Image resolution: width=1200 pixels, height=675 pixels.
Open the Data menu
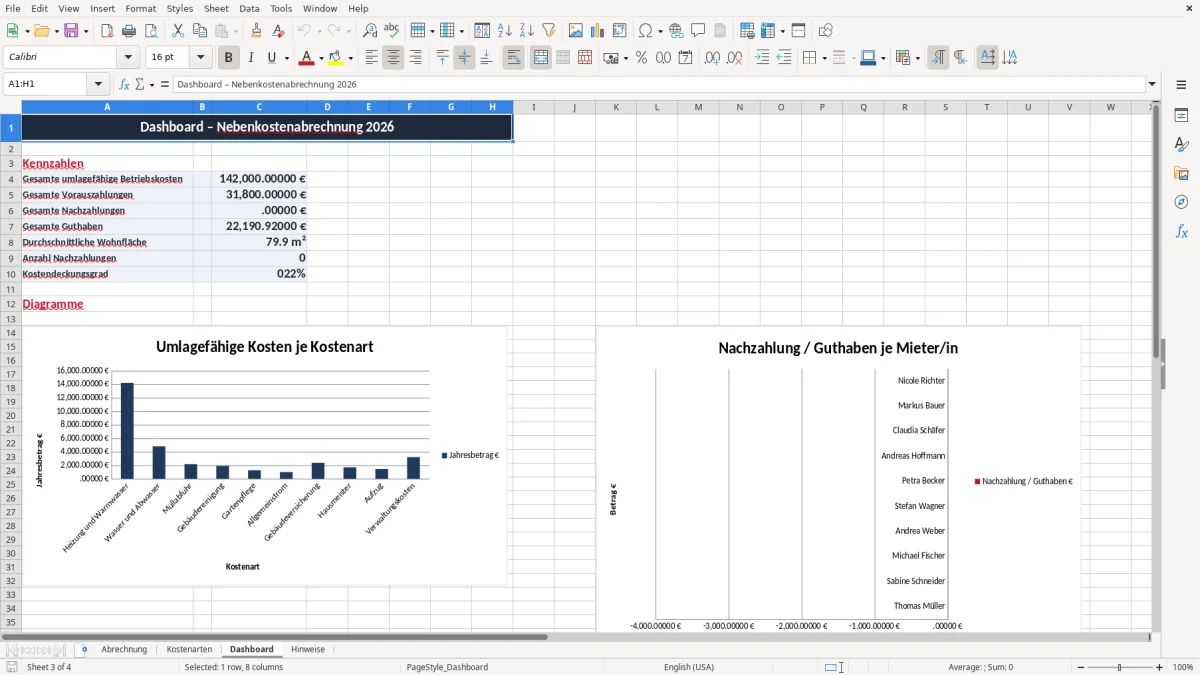coord(249,8)
